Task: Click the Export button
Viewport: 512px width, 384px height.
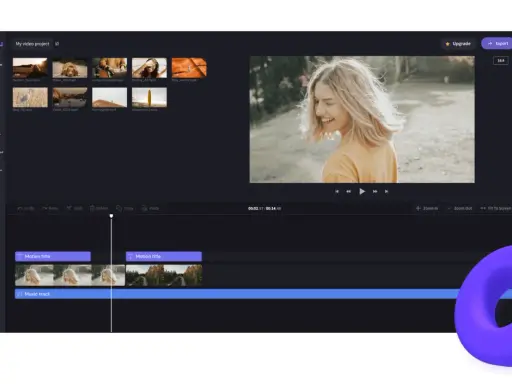Action: (497, 43)
